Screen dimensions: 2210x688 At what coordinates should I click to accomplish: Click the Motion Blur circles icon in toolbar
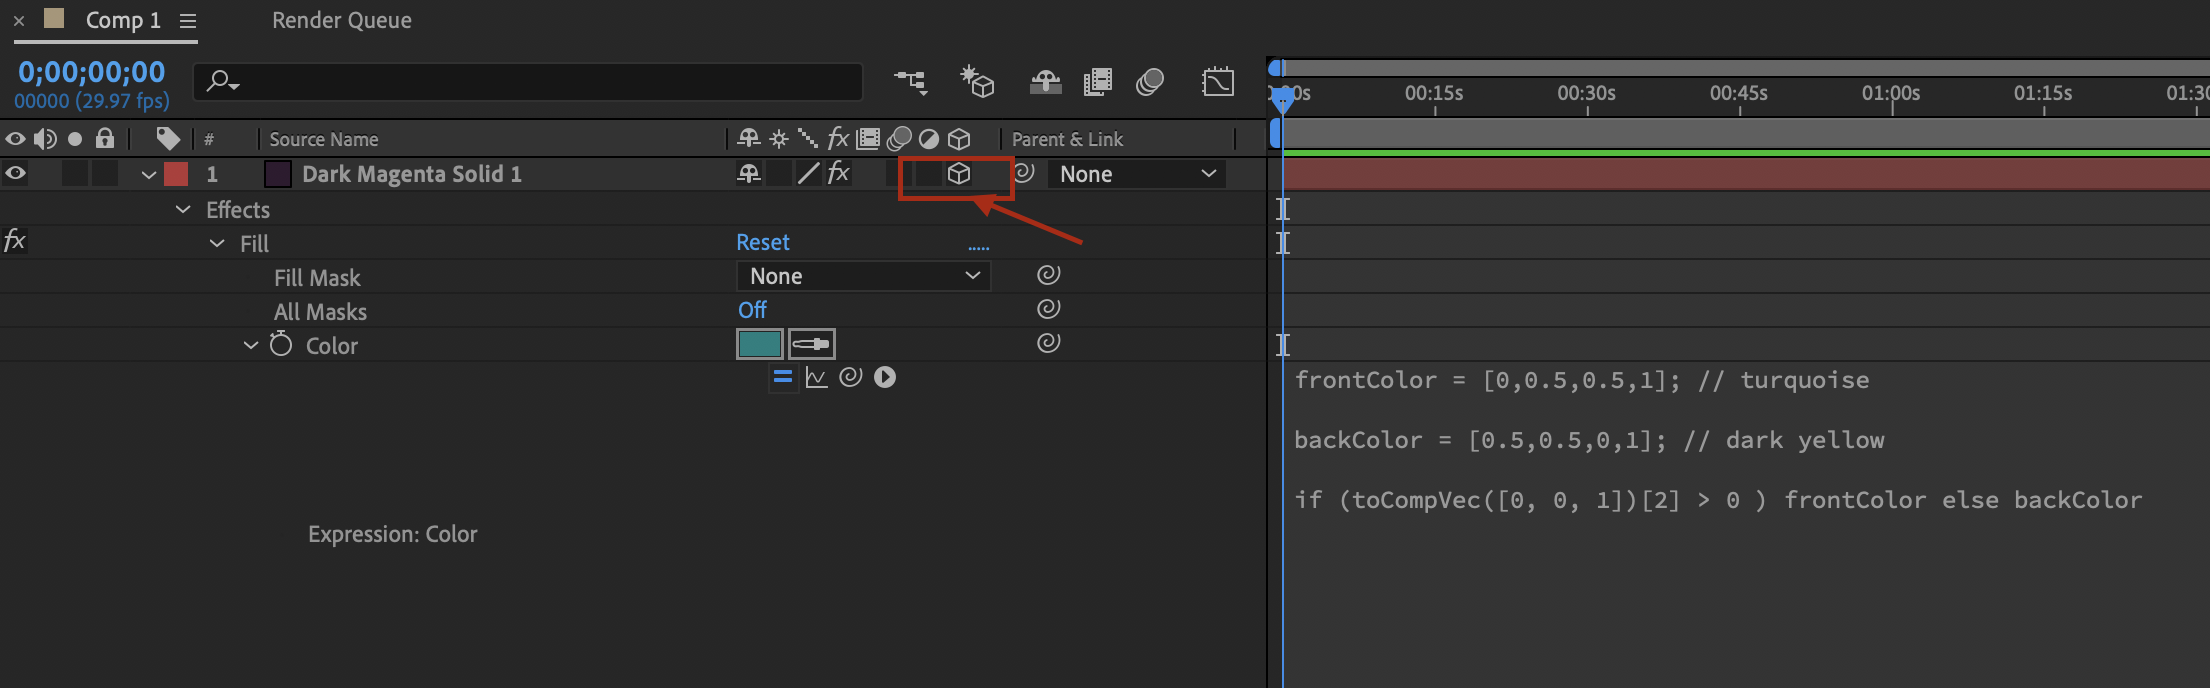1150,82
